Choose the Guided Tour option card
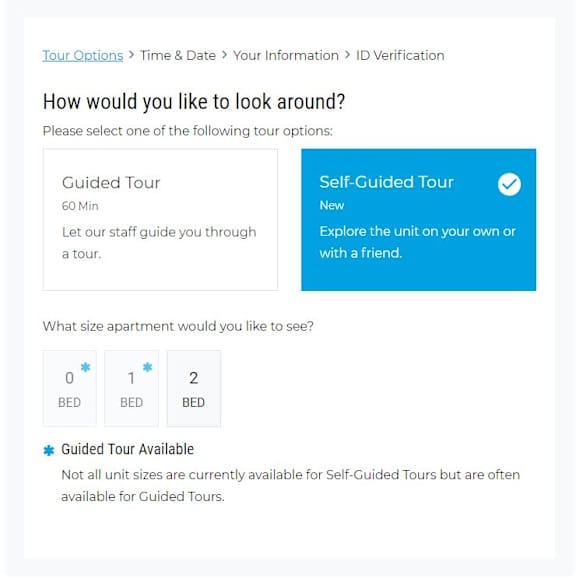This screenshot has width=576, height=582. coord(160,219)
